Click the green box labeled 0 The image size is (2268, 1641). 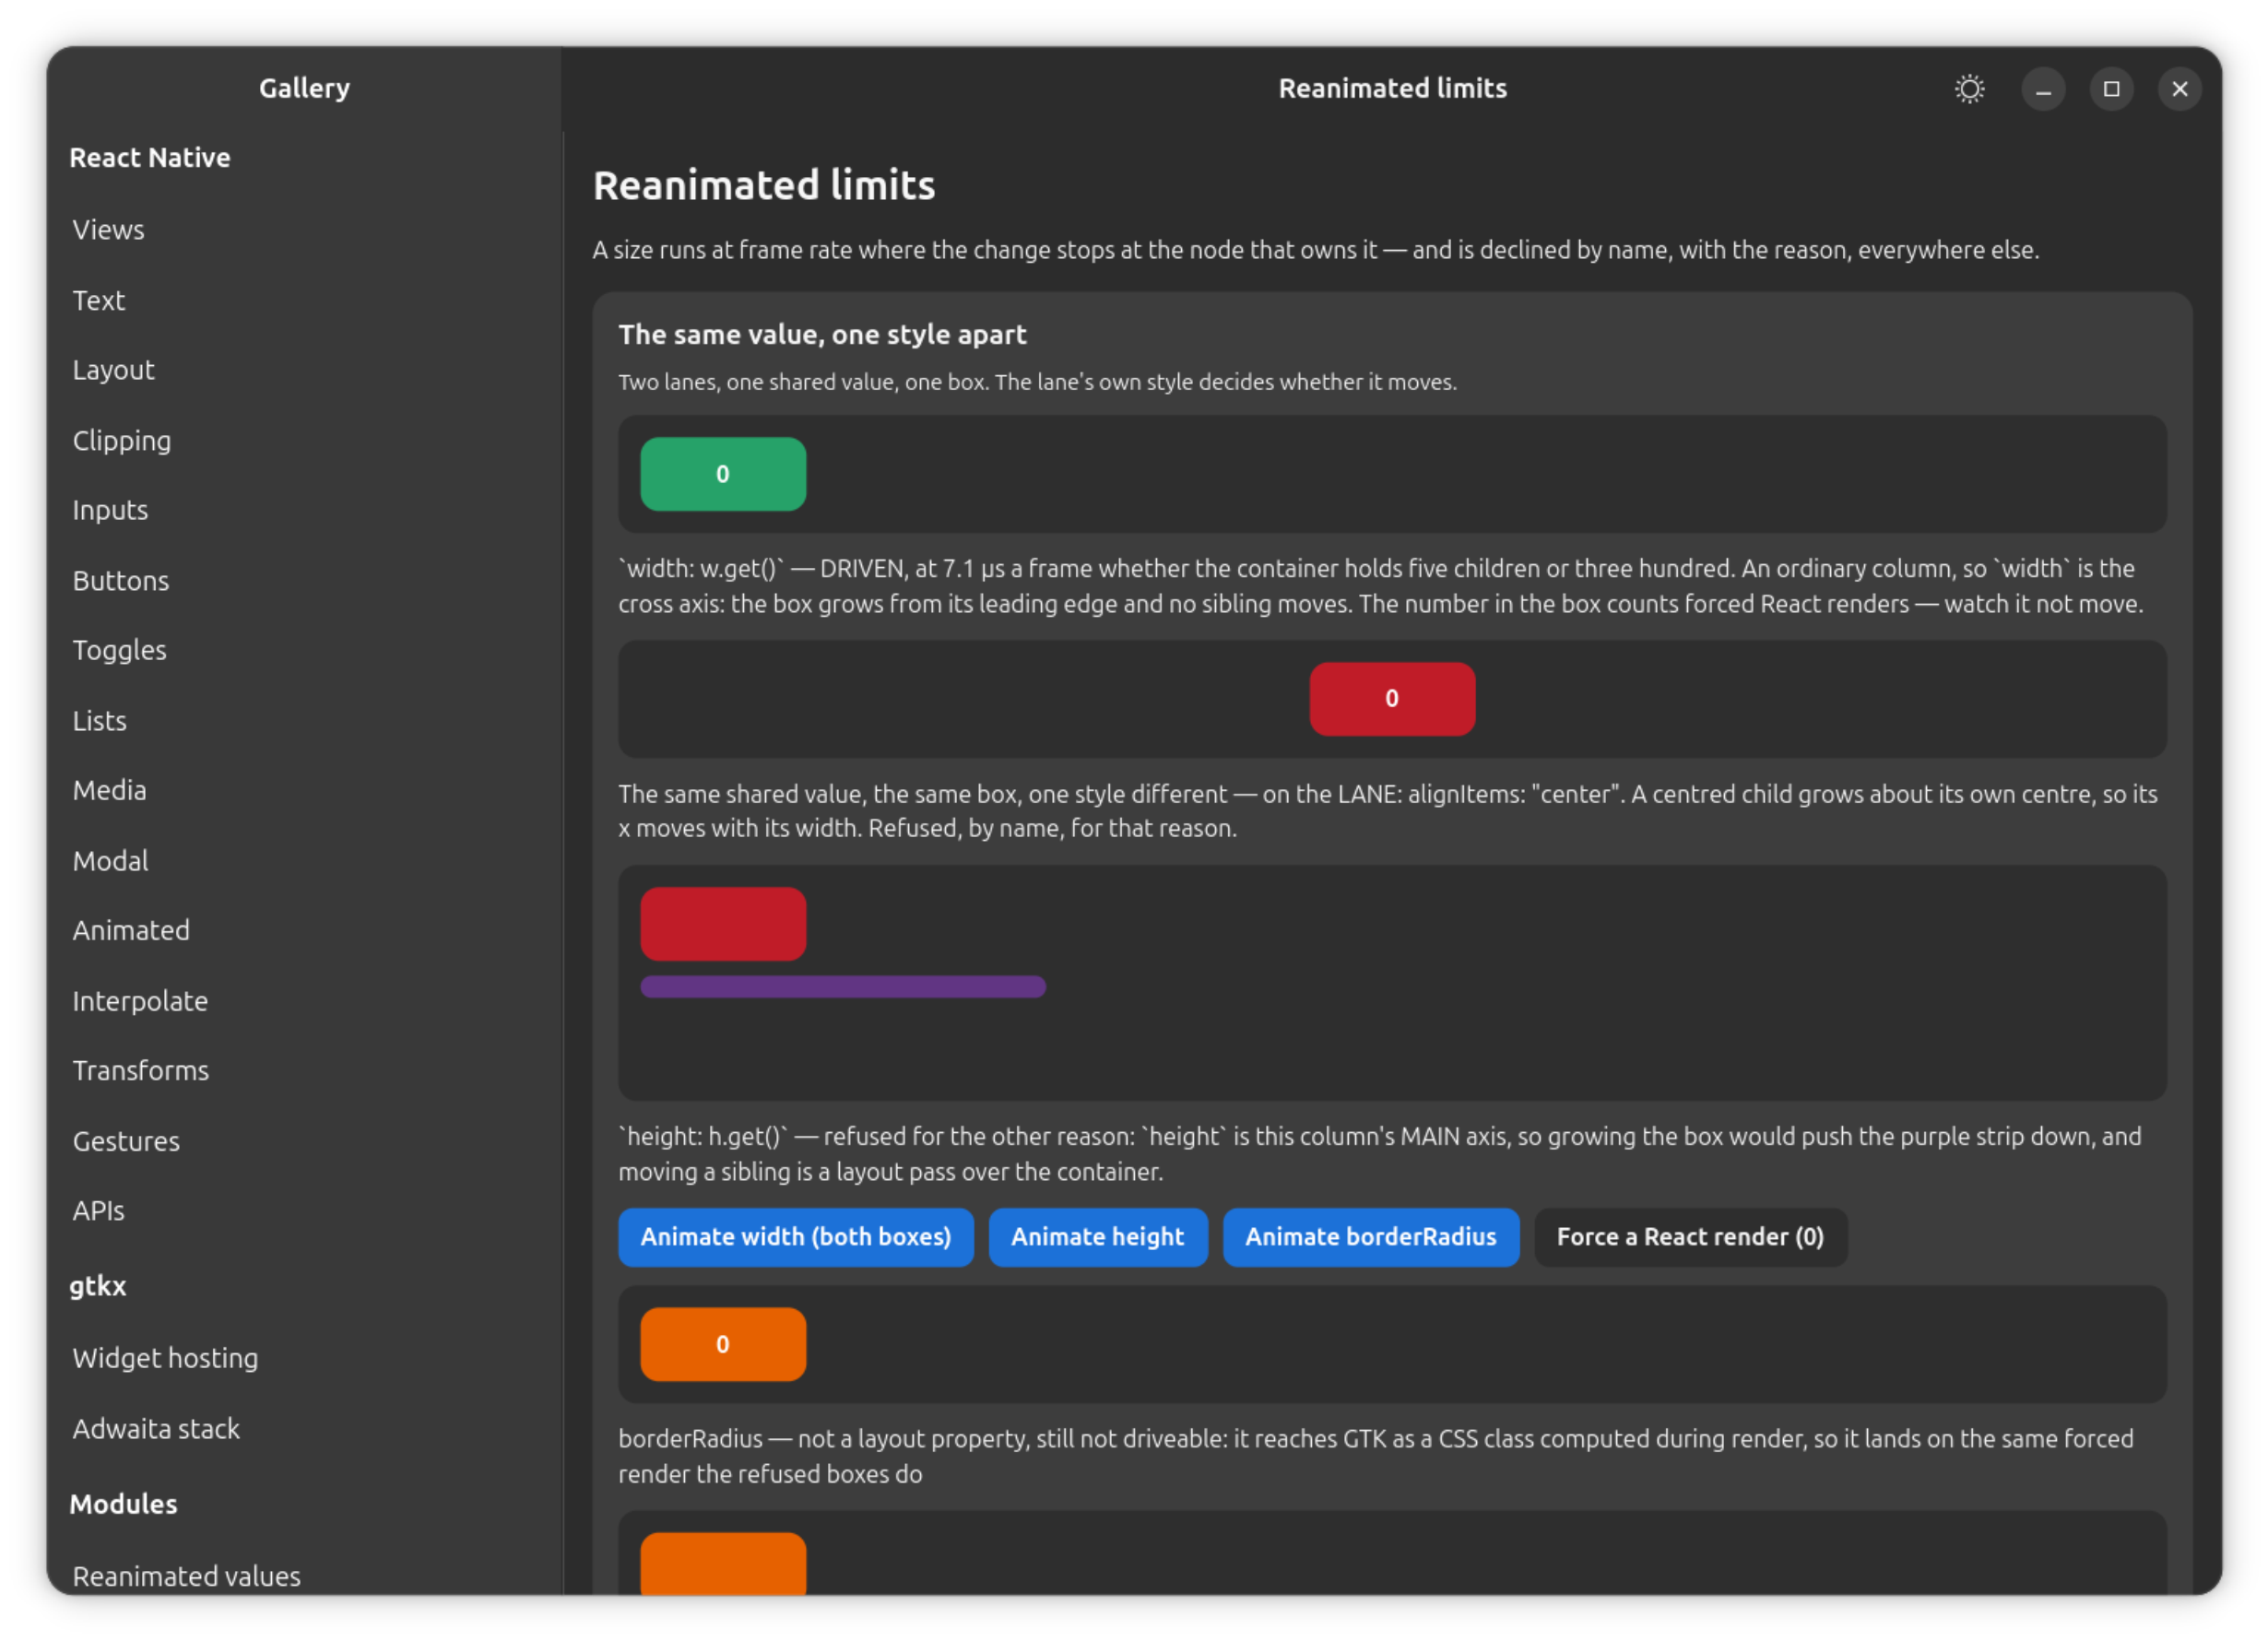[723, 474]
